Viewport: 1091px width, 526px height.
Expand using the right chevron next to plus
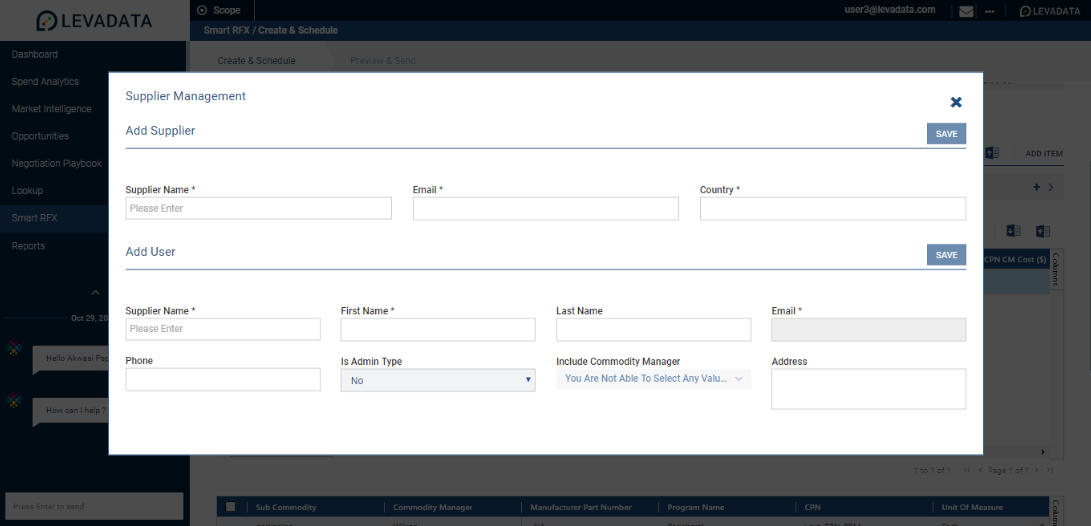(1051, 187)
